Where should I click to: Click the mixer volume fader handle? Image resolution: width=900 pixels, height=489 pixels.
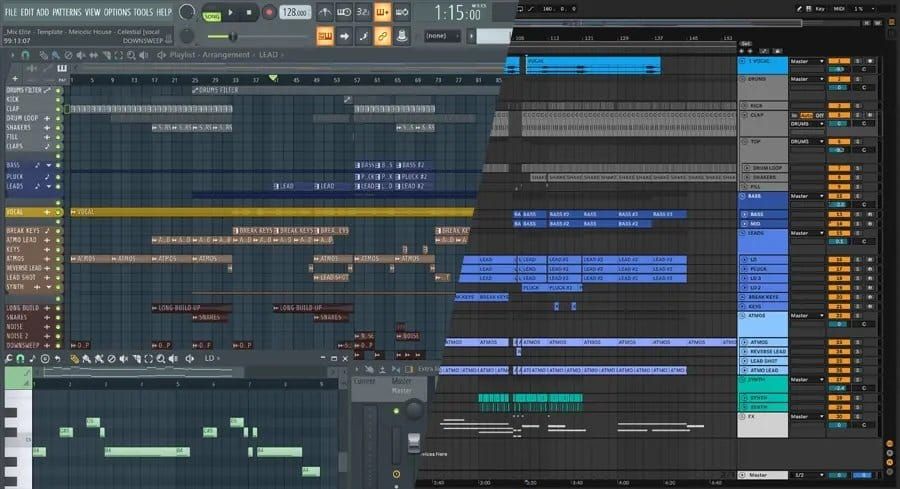[414, 443]
